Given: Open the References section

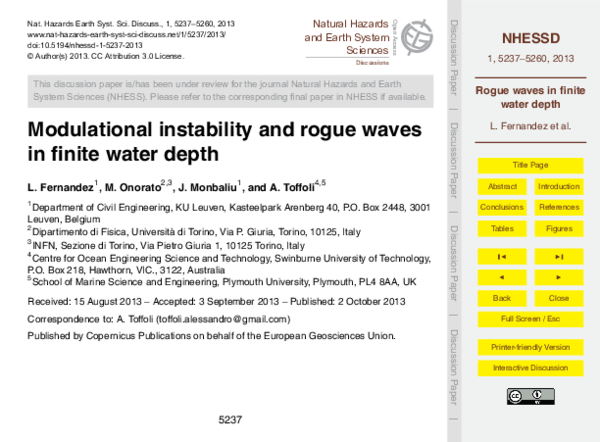Looking at the screenshot, I should tap(559, 207).
